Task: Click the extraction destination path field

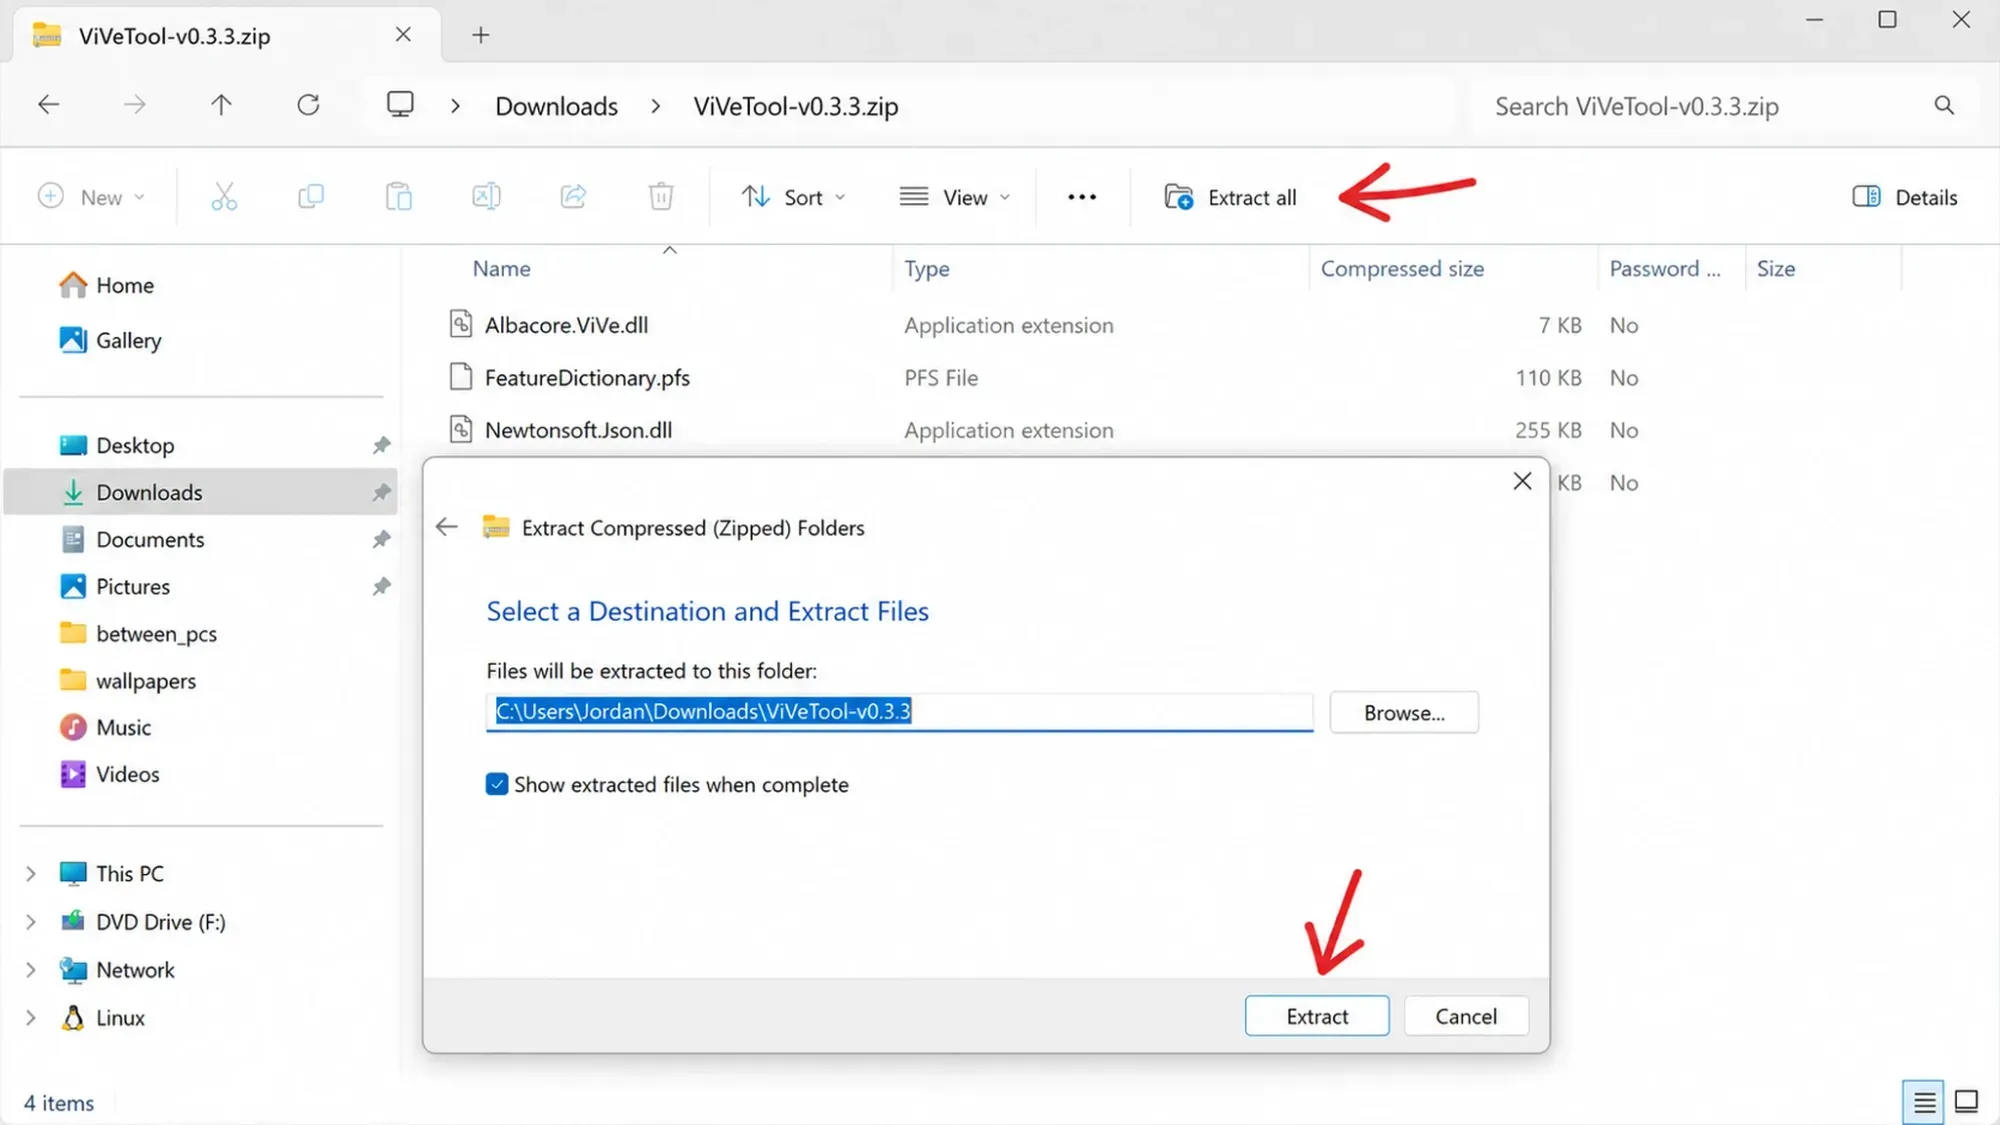Action: [x=899, y=712]
